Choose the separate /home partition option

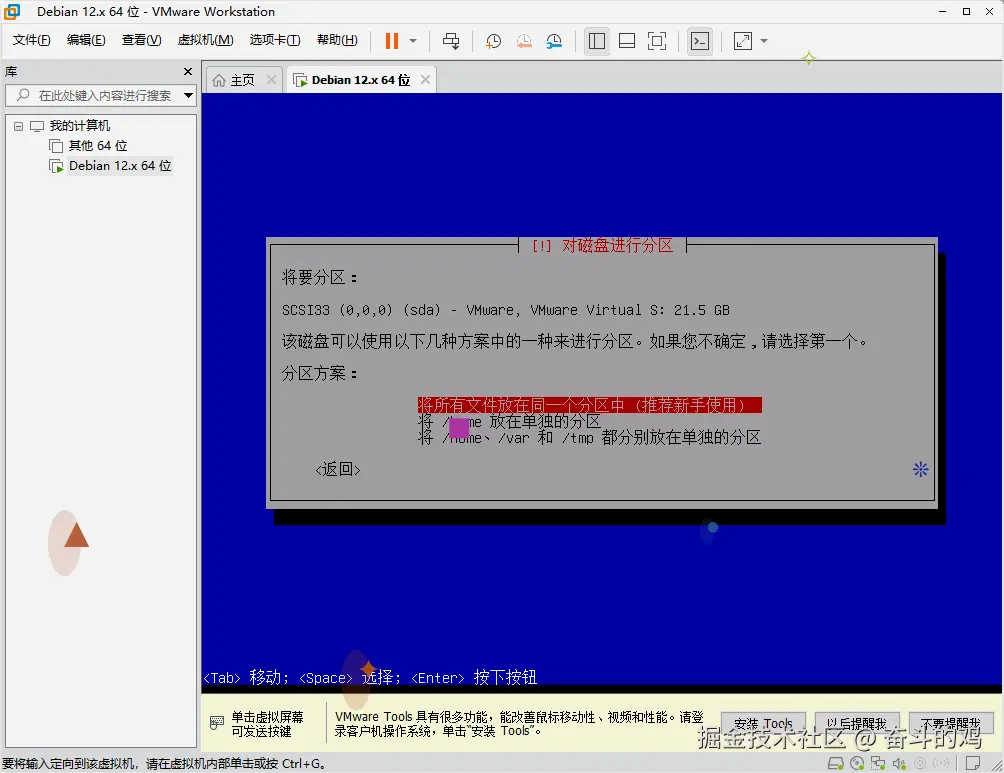(x=509, y=421)
